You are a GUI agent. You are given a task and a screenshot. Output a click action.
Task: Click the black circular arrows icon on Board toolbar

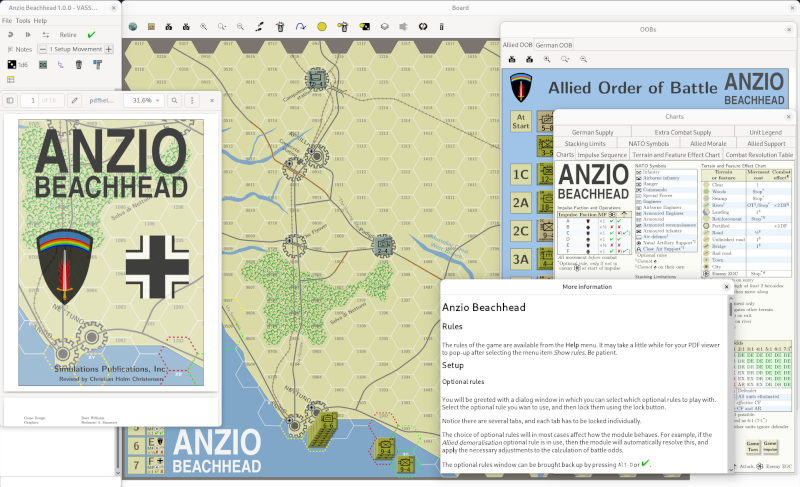point(423,27)
